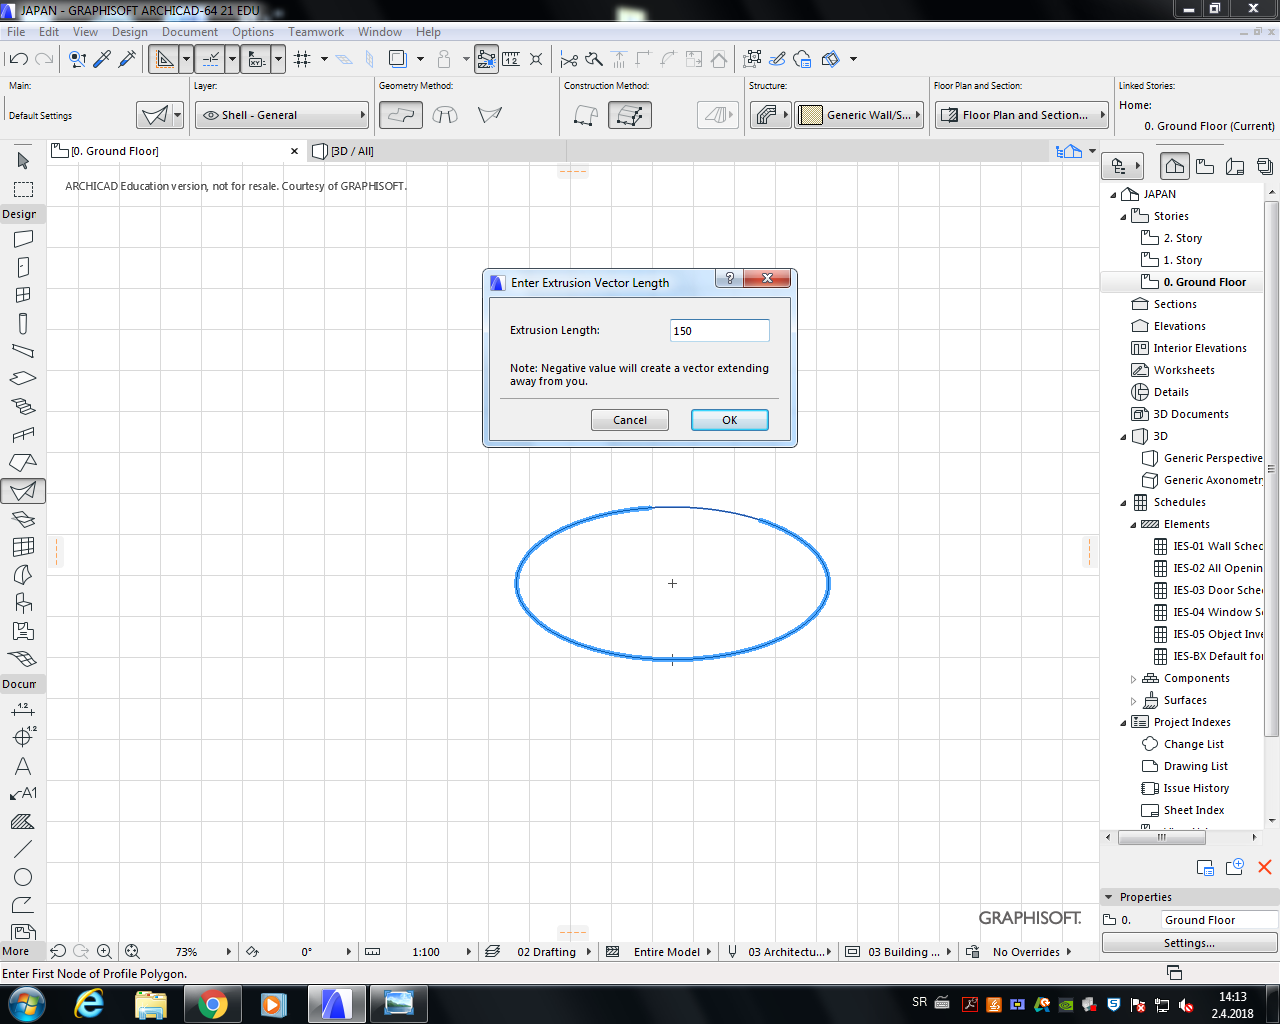Select the Object (chair) tool
Screen dimensions: 1280x1024
coord(23,603)
